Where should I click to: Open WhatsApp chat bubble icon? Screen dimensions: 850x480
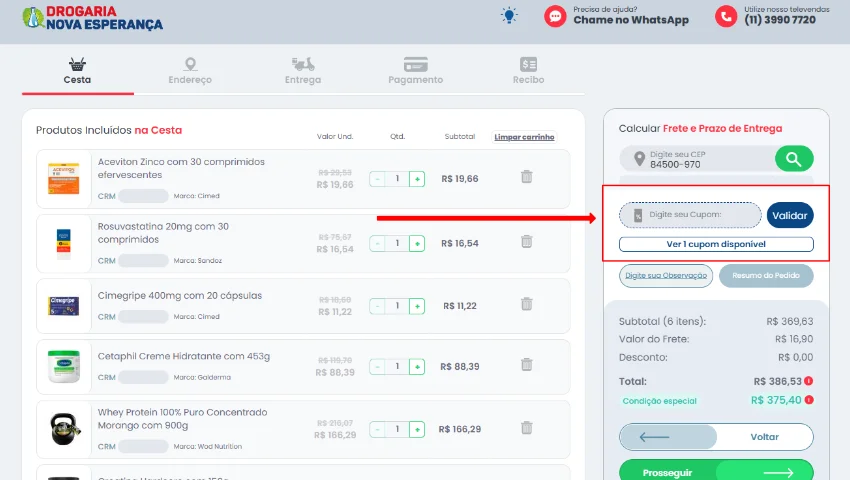555,16
